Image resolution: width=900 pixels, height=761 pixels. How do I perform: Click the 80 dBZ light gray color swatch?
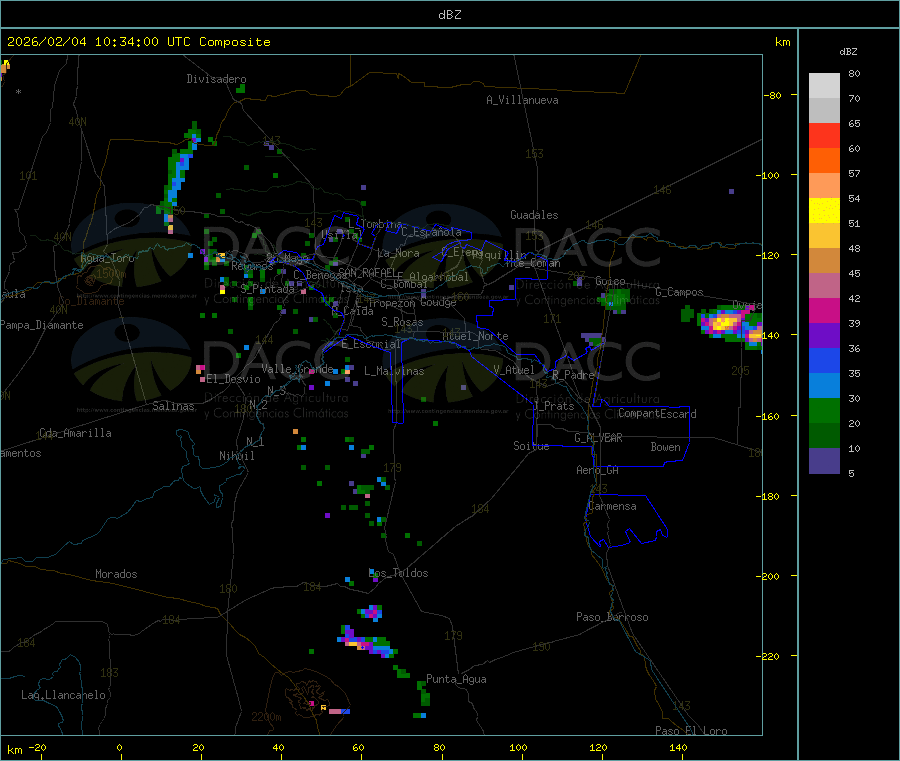tap(824, 86)
